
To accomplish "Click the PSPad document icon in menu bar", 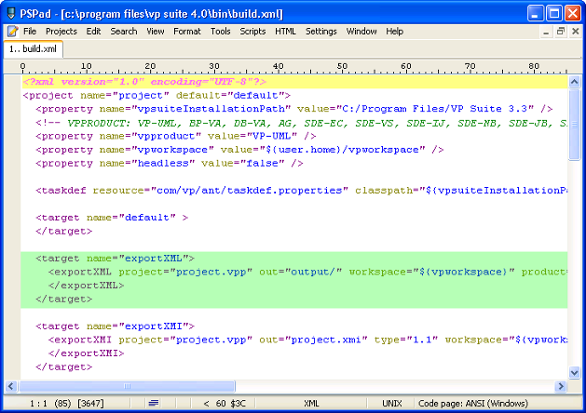I will coord(12,31).
